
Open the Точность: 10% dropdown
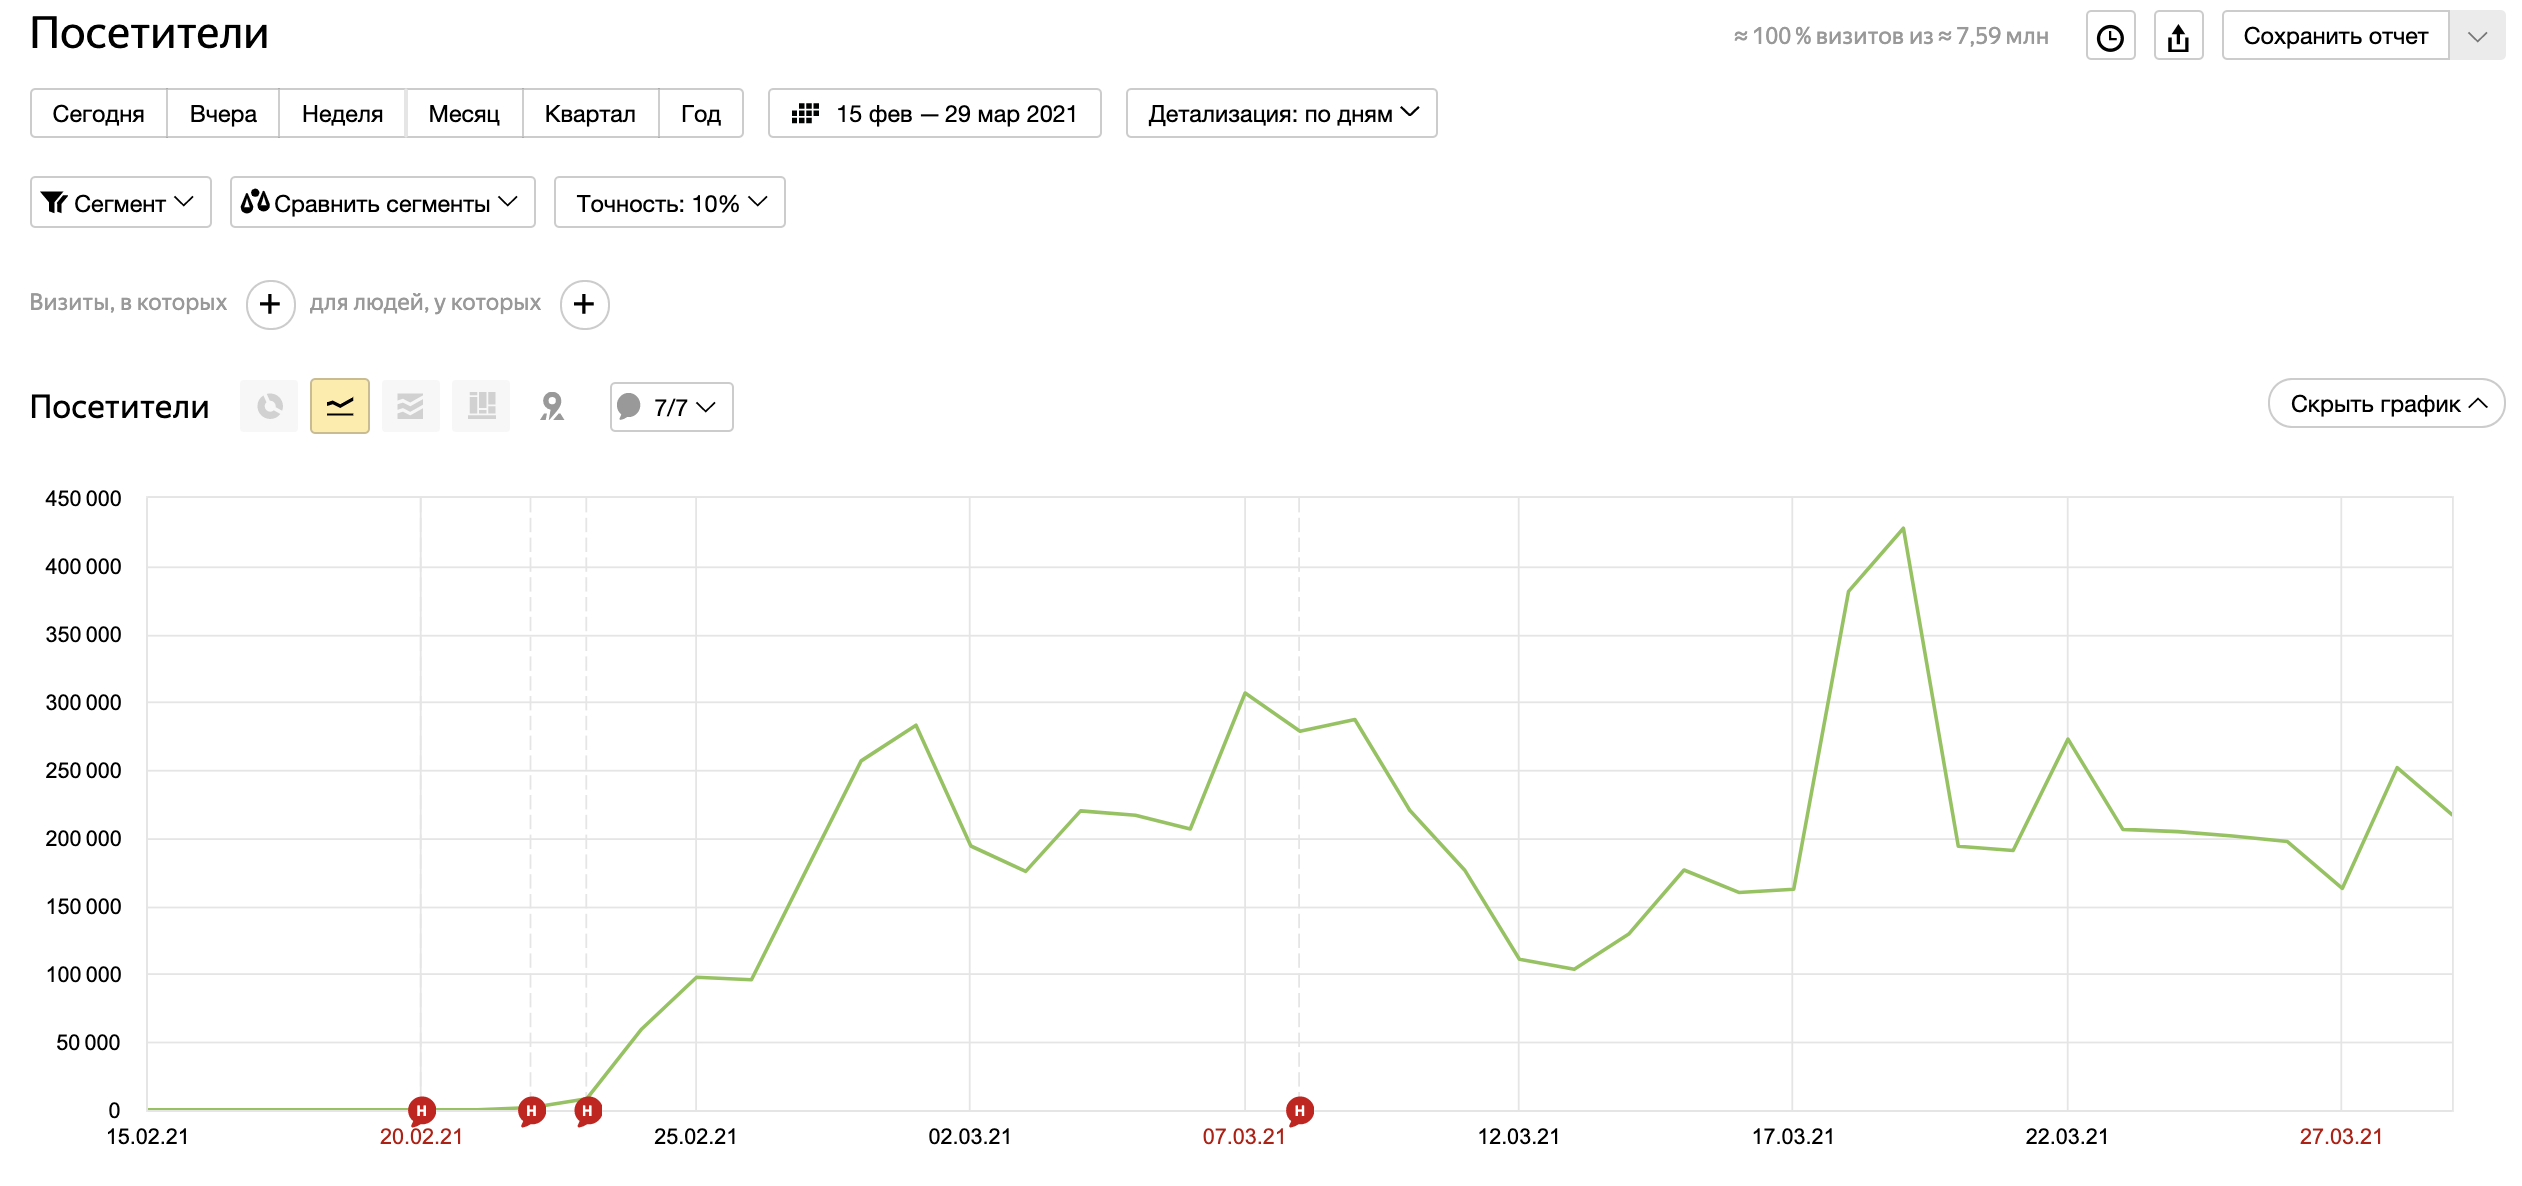pos(670,203)
